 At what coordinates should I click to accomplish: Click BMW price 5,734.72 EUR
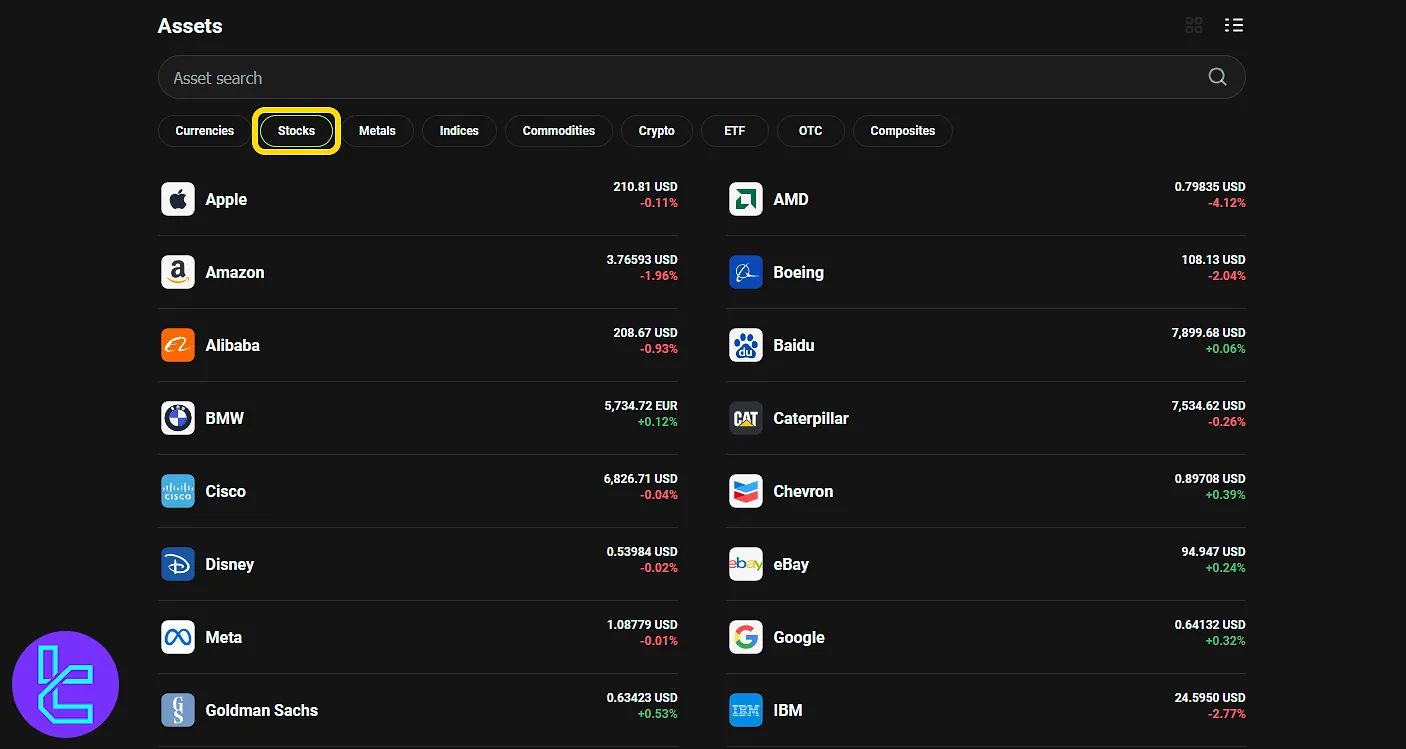(641, 406)
